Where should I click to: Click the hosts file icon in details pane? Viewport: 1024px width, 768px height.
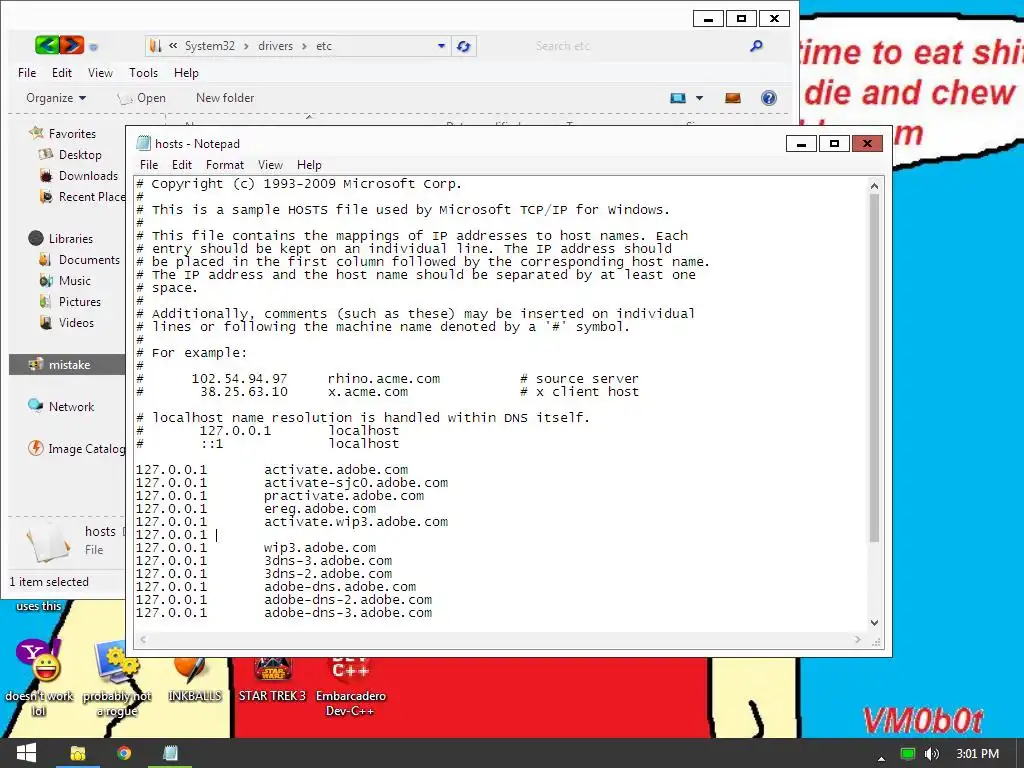[x=48, y=543]
